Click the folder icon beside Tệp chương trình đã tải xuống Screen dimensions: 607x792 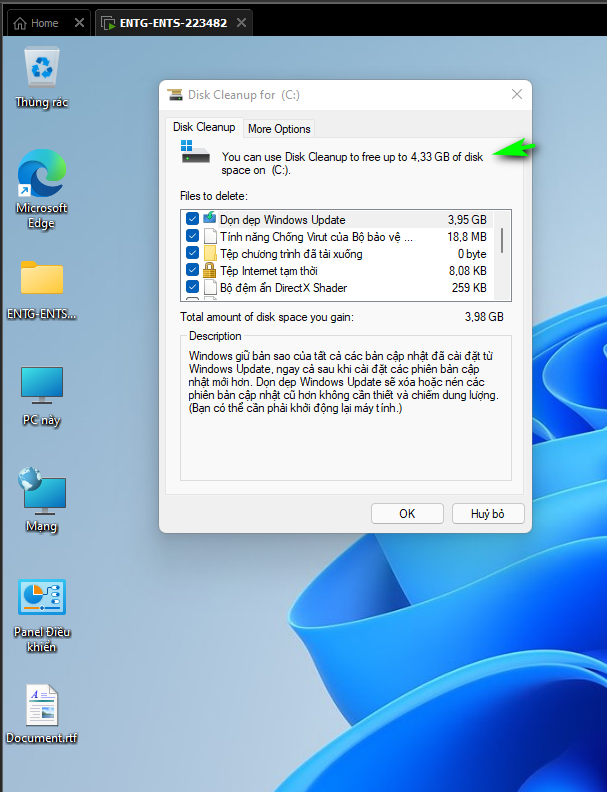tap(210, 254)
